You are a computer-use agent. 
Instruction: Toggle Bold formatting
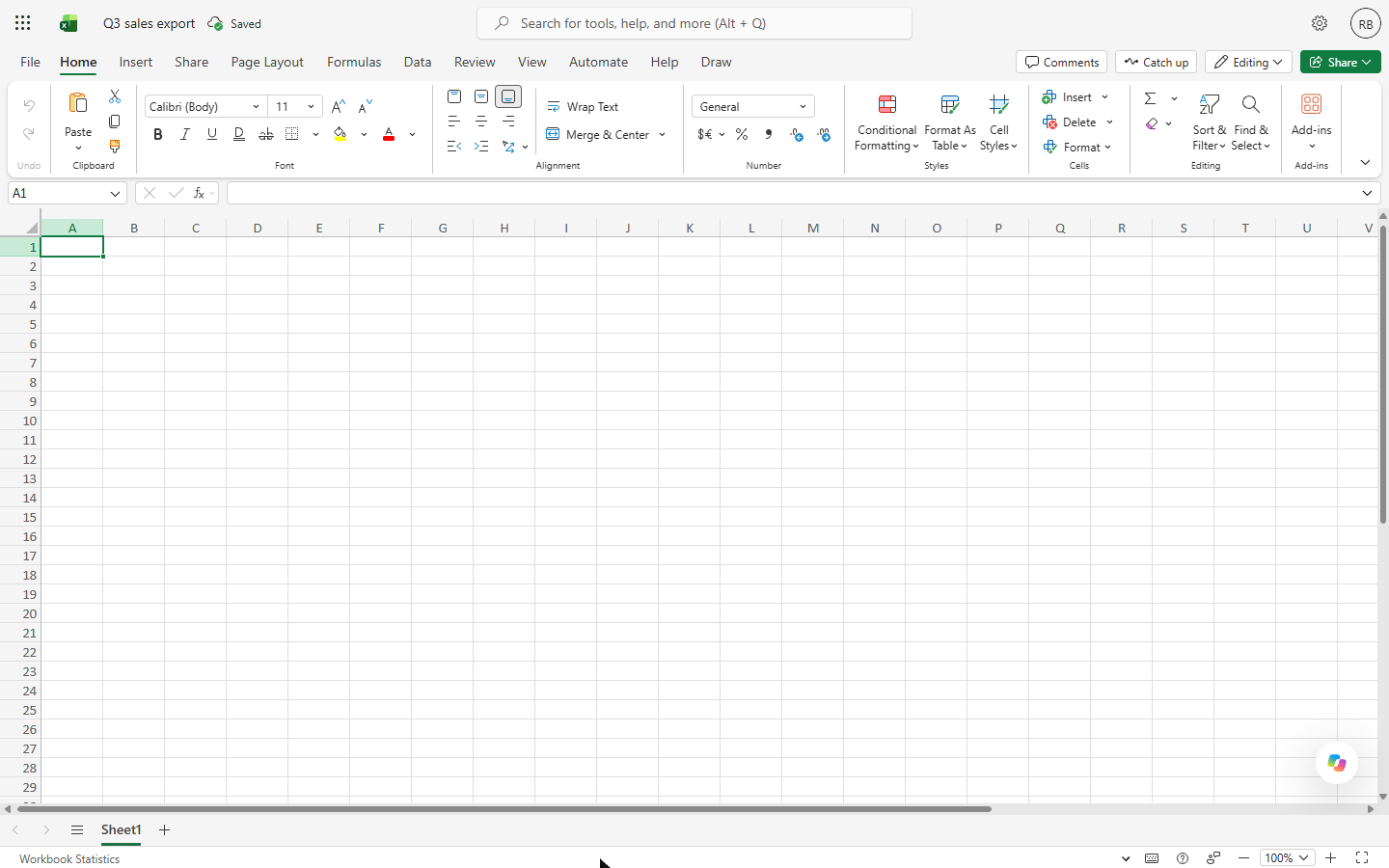(x=158, y=134)
